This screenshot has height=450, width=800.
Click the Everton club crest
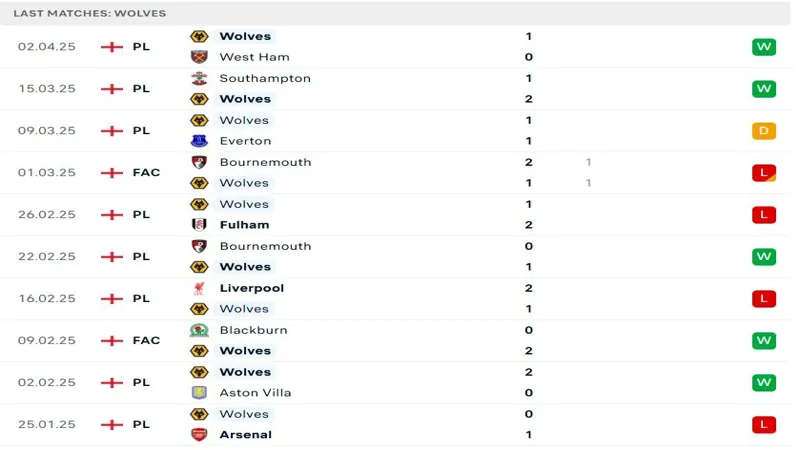pos(199,141)
